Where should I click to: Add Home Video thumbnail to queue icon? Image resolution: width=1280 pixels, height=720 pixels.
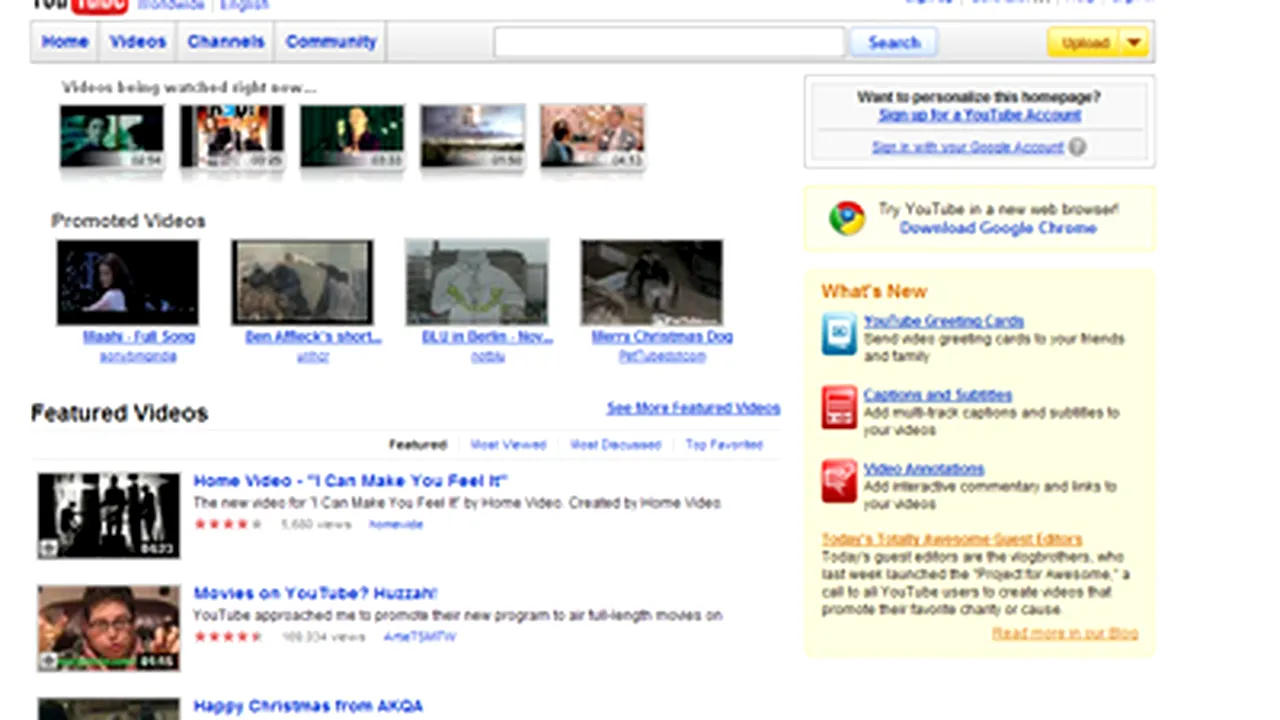coord(48,548)
